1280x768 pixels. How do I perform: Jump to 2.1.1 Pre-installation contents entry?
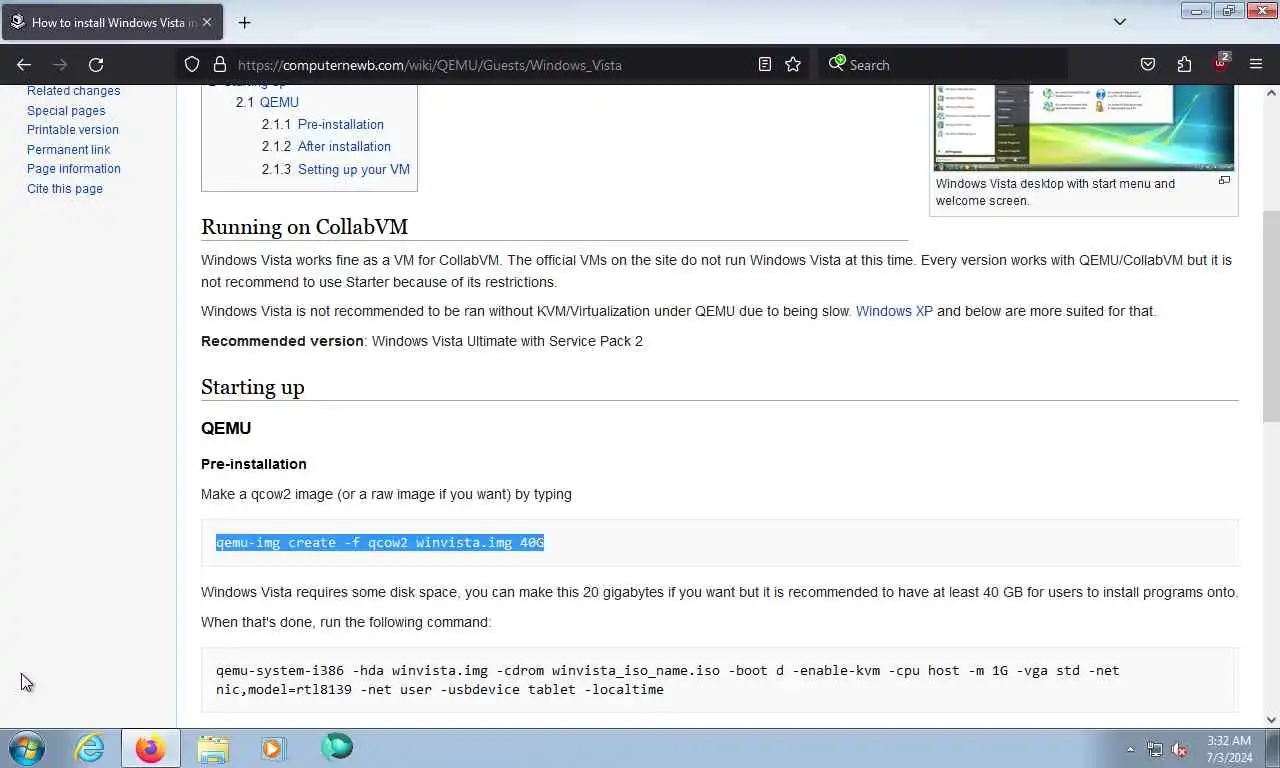(x=323, y=124)
